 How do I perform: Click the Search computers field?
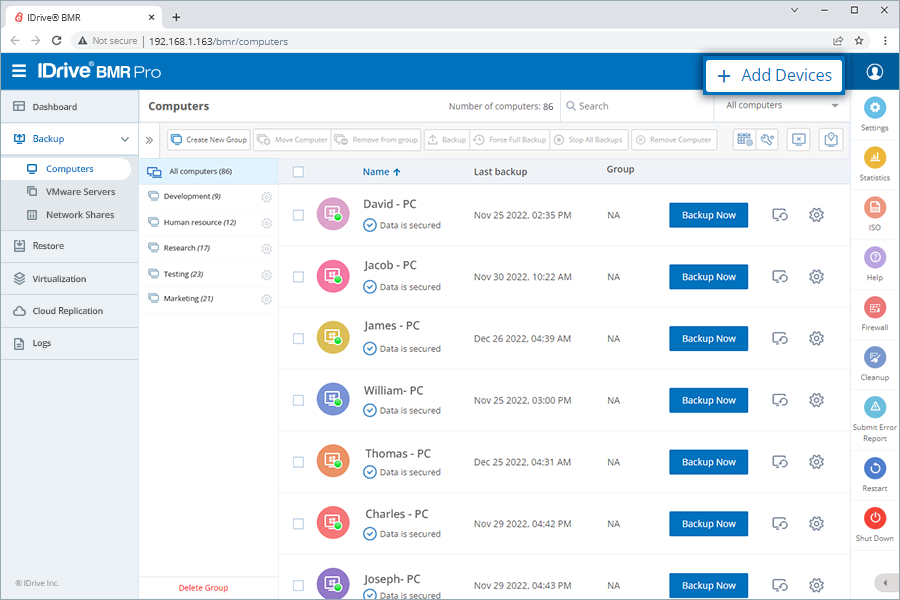[x=637, y=106]
